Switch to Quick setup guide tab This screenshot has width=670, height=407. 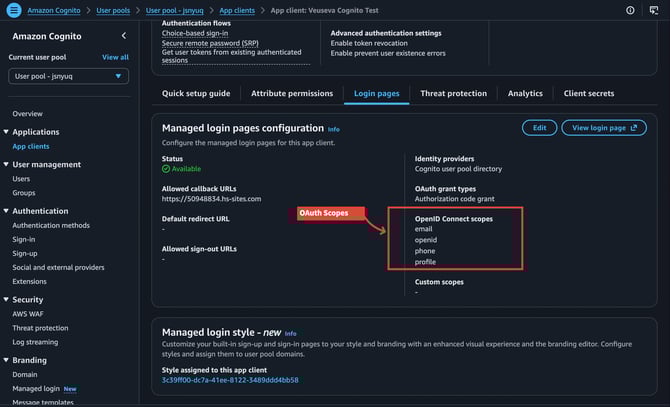click(x=196, y=94)
